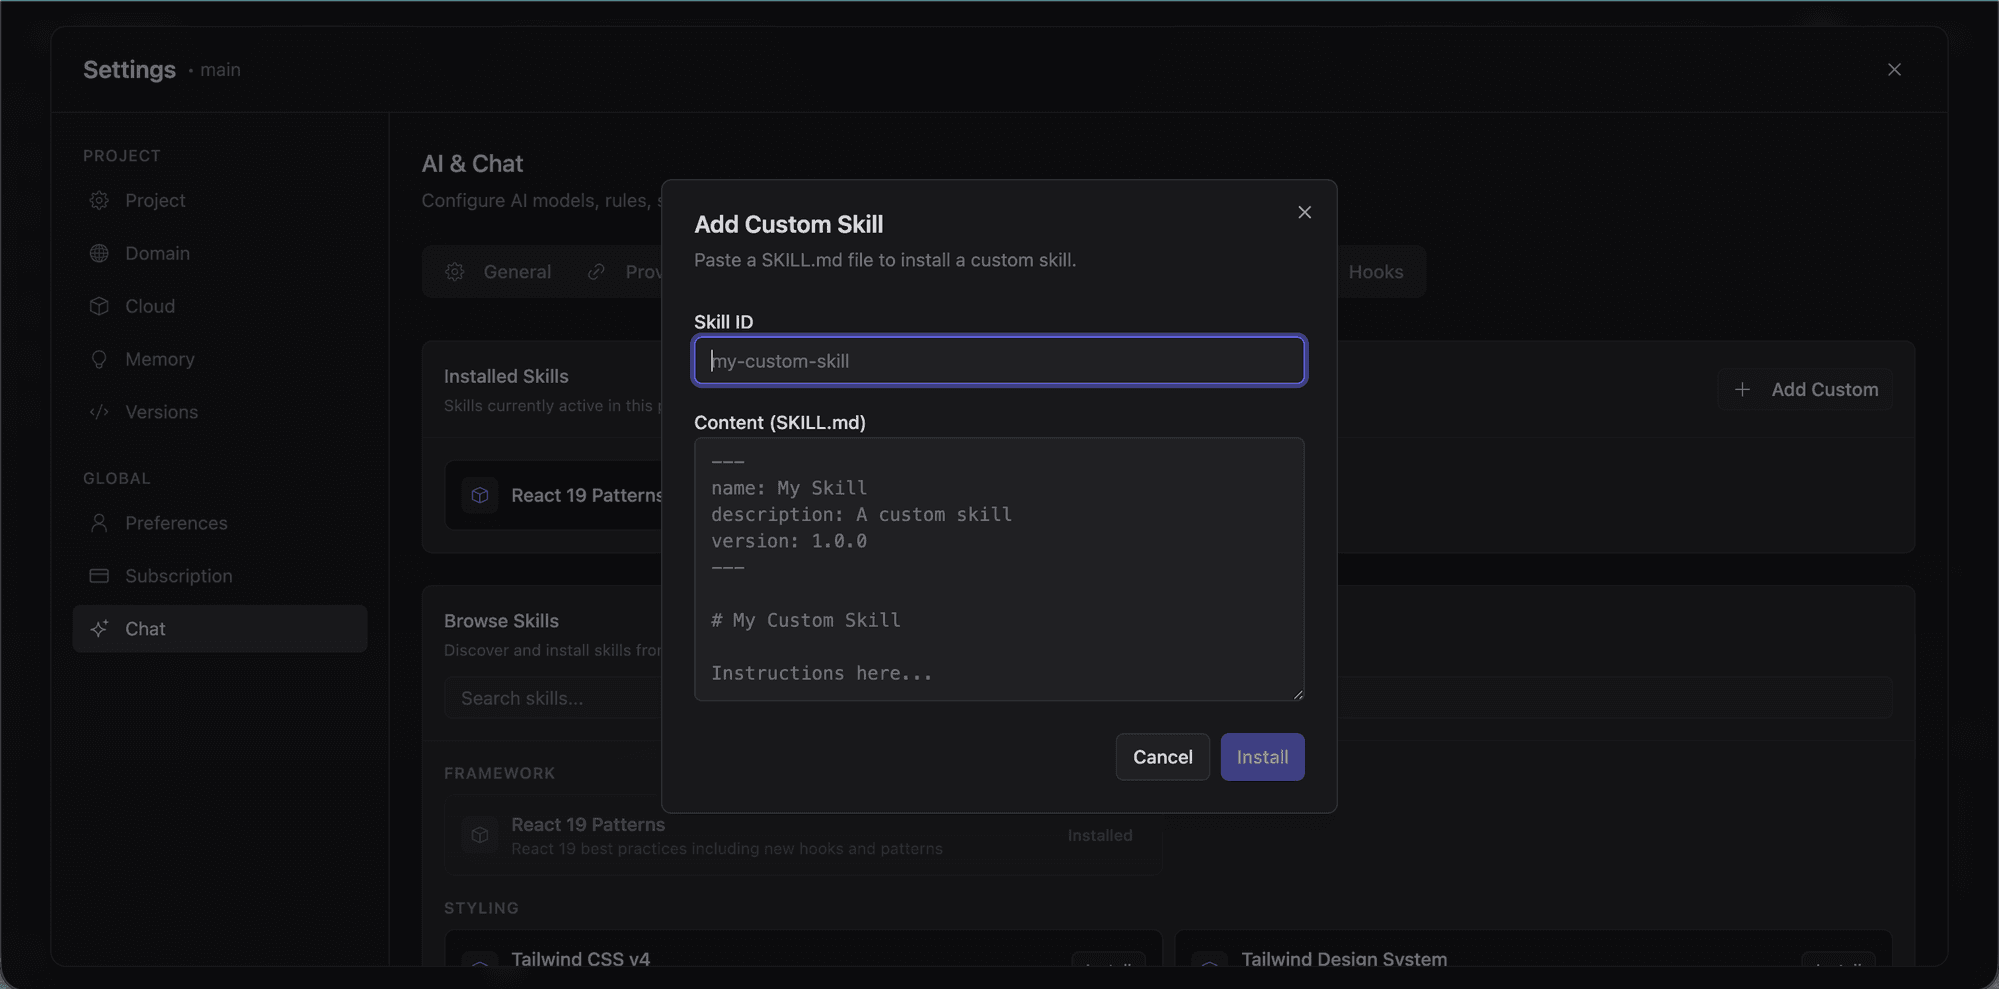Click the Framework React 19 Patterns cube icon
The width and height of the screenshot is (1999, 989).
[480, 835]
